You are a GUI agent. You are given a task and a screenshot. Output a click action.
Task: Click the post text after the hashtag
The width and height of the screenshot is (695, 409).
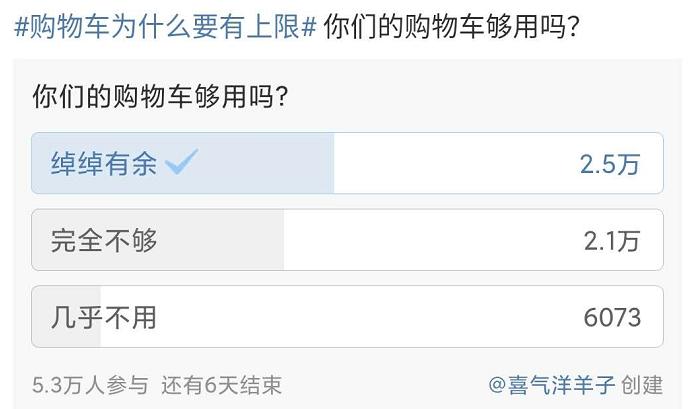click(451, 27)
